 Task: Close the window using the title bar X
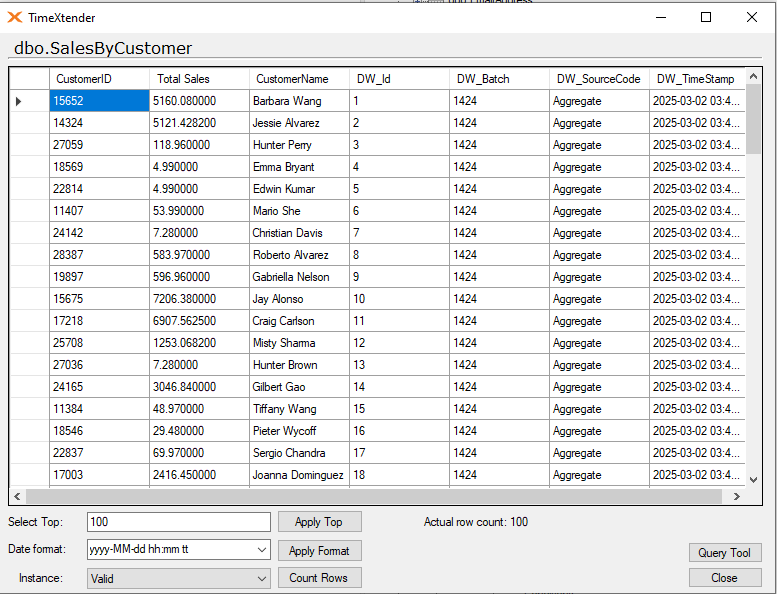pos(752,17)
